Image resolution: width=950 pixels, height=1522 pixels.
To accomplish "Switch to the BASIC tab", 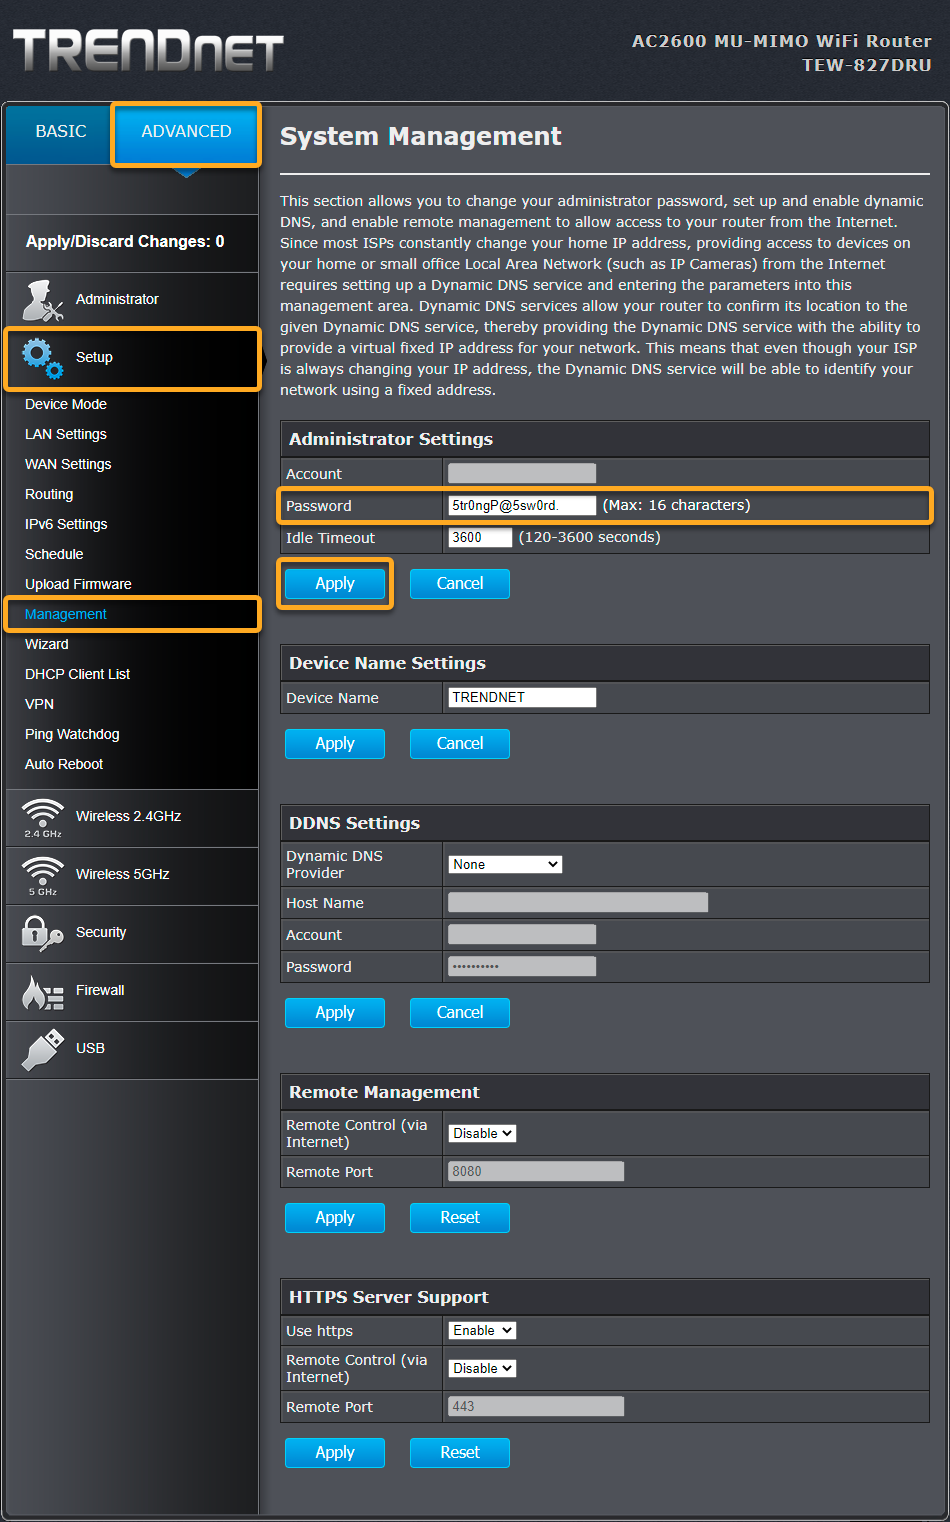I will pyautogui.click(x=61, y=132).
